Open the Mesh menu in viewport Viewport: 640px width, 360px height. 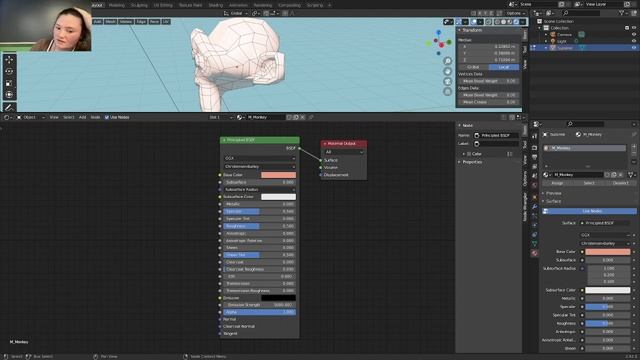coord(110,22)
